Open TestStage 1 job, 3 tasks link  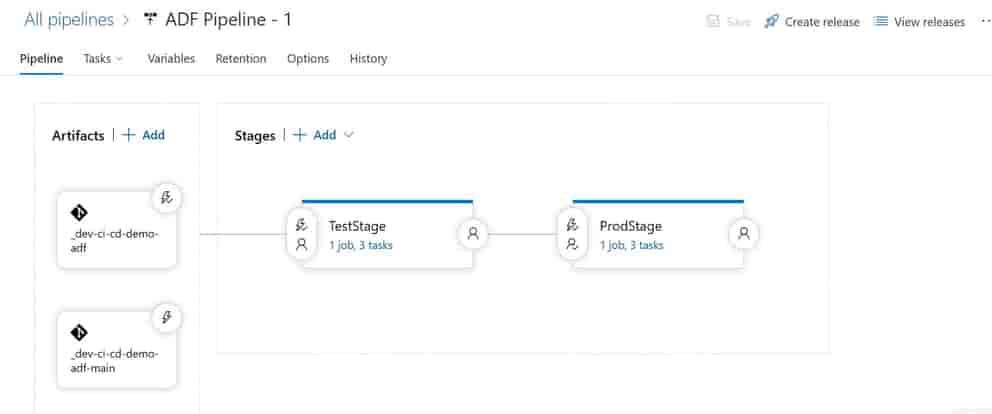click(x=360, y=245)
